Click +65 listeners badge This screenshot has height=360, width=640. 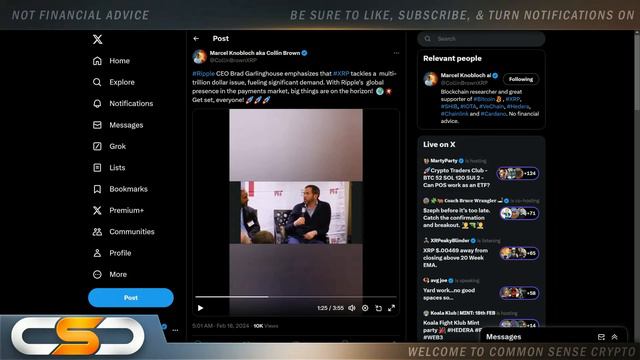519,253
